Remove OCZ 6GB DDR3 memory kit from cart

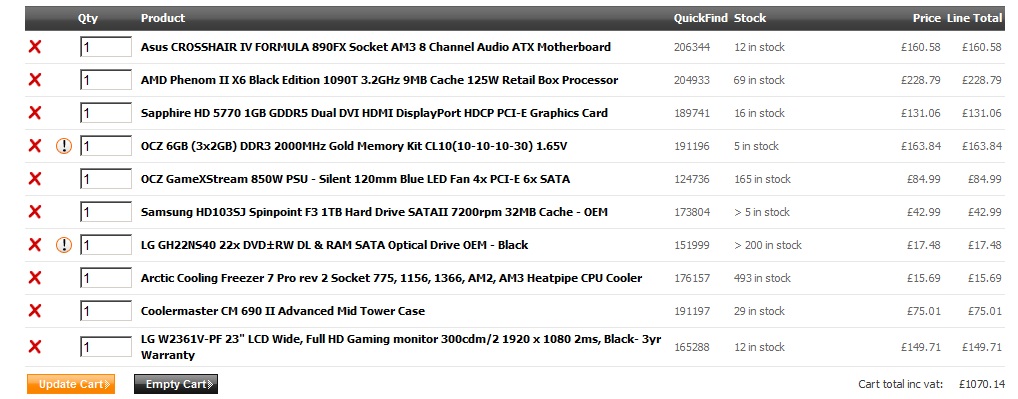point(35,146)
